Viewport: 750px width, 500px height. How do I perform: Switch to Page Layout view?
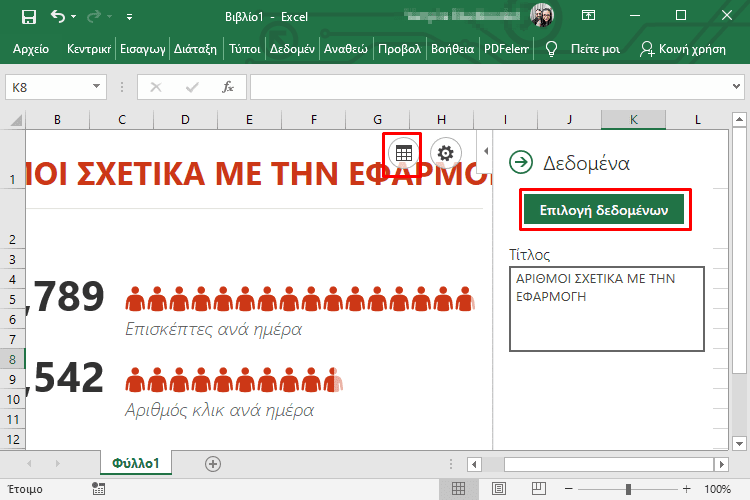(500, 489)
